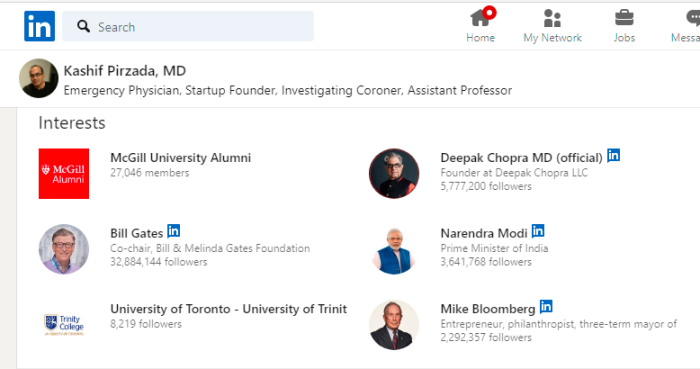Open Kashif Pirzada's profile photo

point(39,78)
